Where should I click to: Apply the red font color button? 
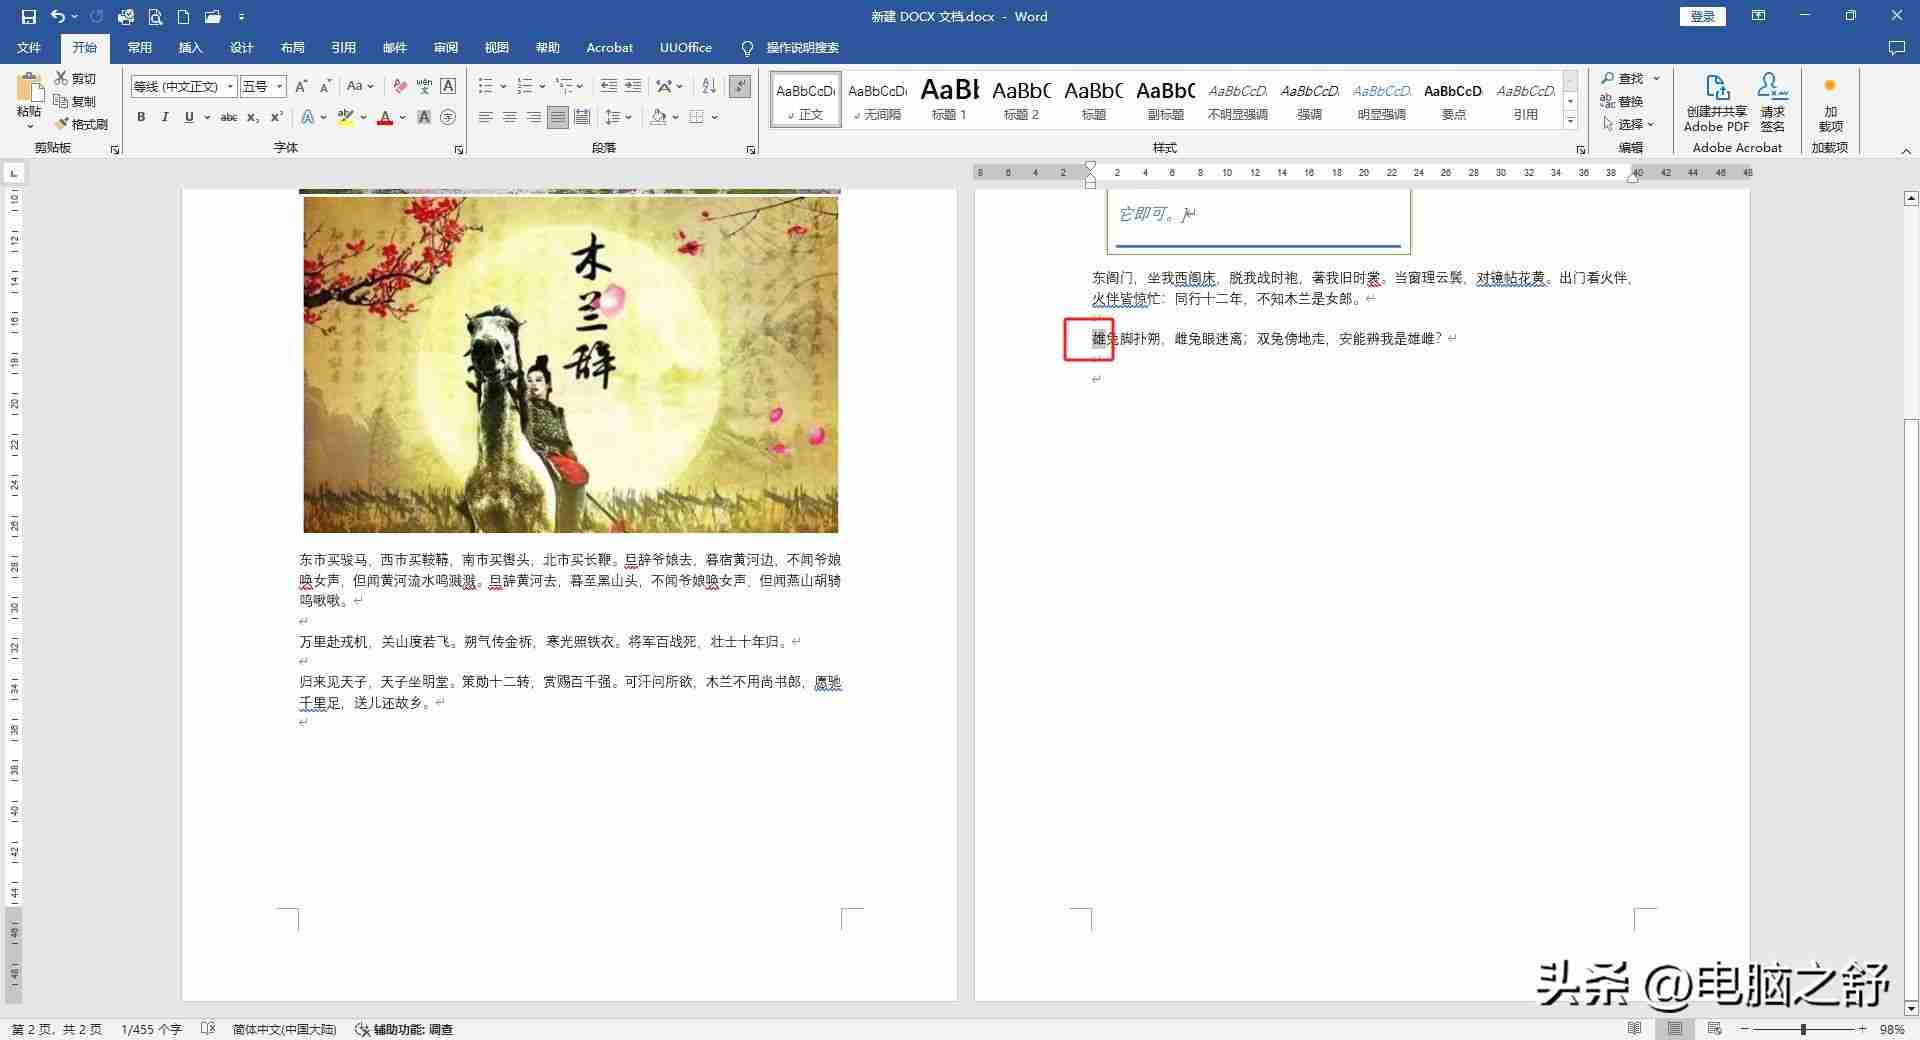[385, 117]
